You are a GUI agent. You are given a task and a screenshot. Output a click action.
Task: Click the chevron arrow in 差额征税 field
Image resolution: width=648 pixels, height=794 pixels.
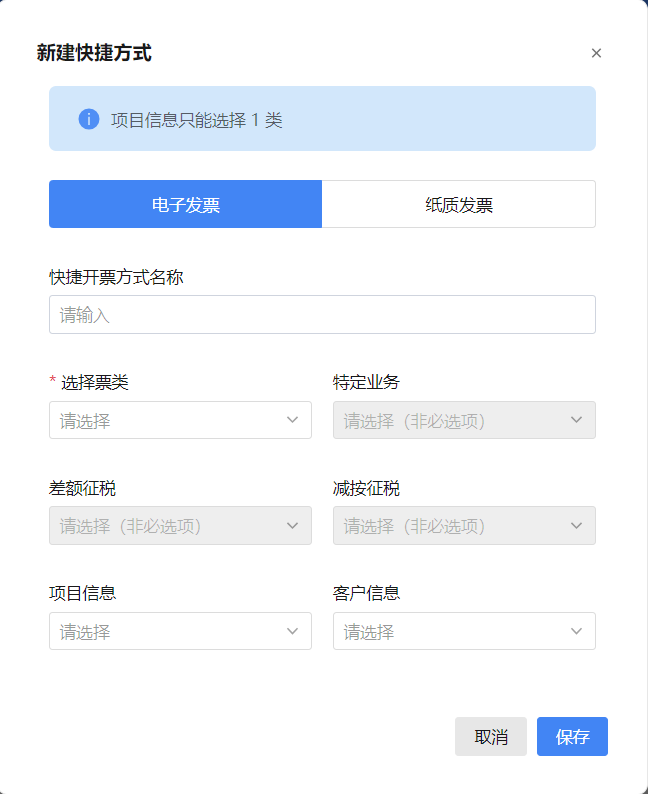pyautogui.click(x=293, y=526)
